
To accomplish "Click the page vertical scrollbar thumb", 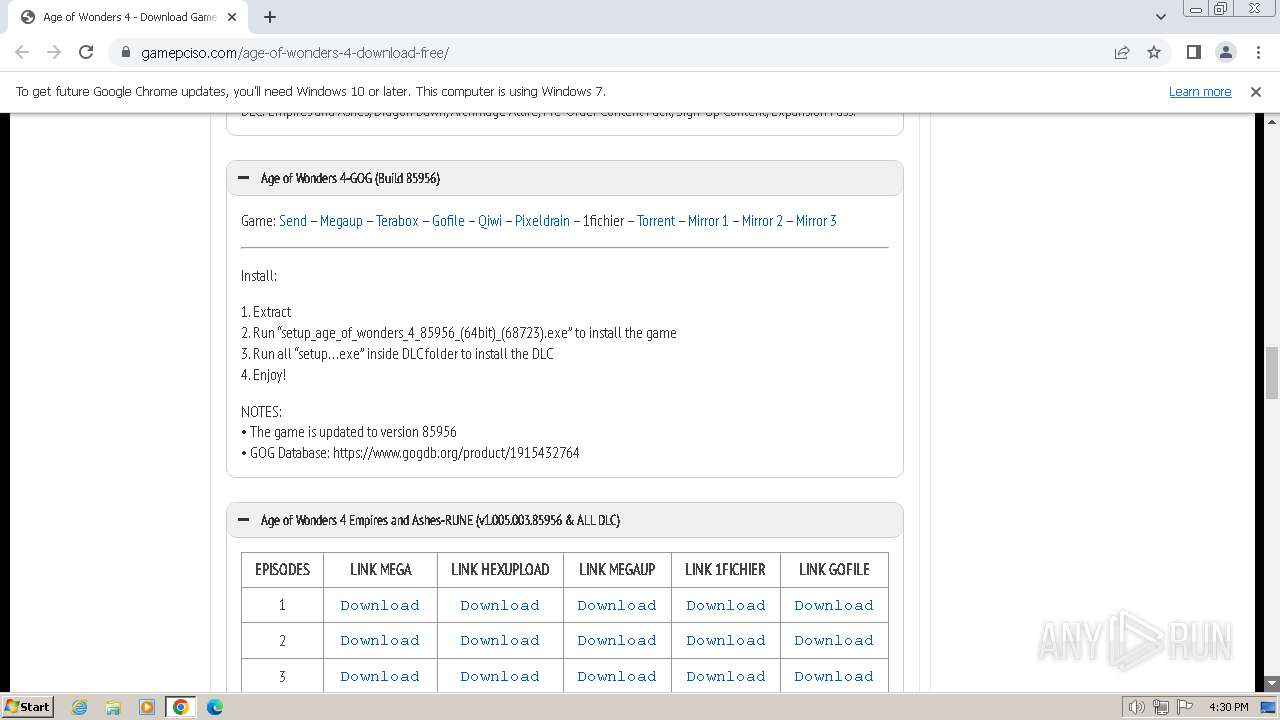I will pos(1272,372).
